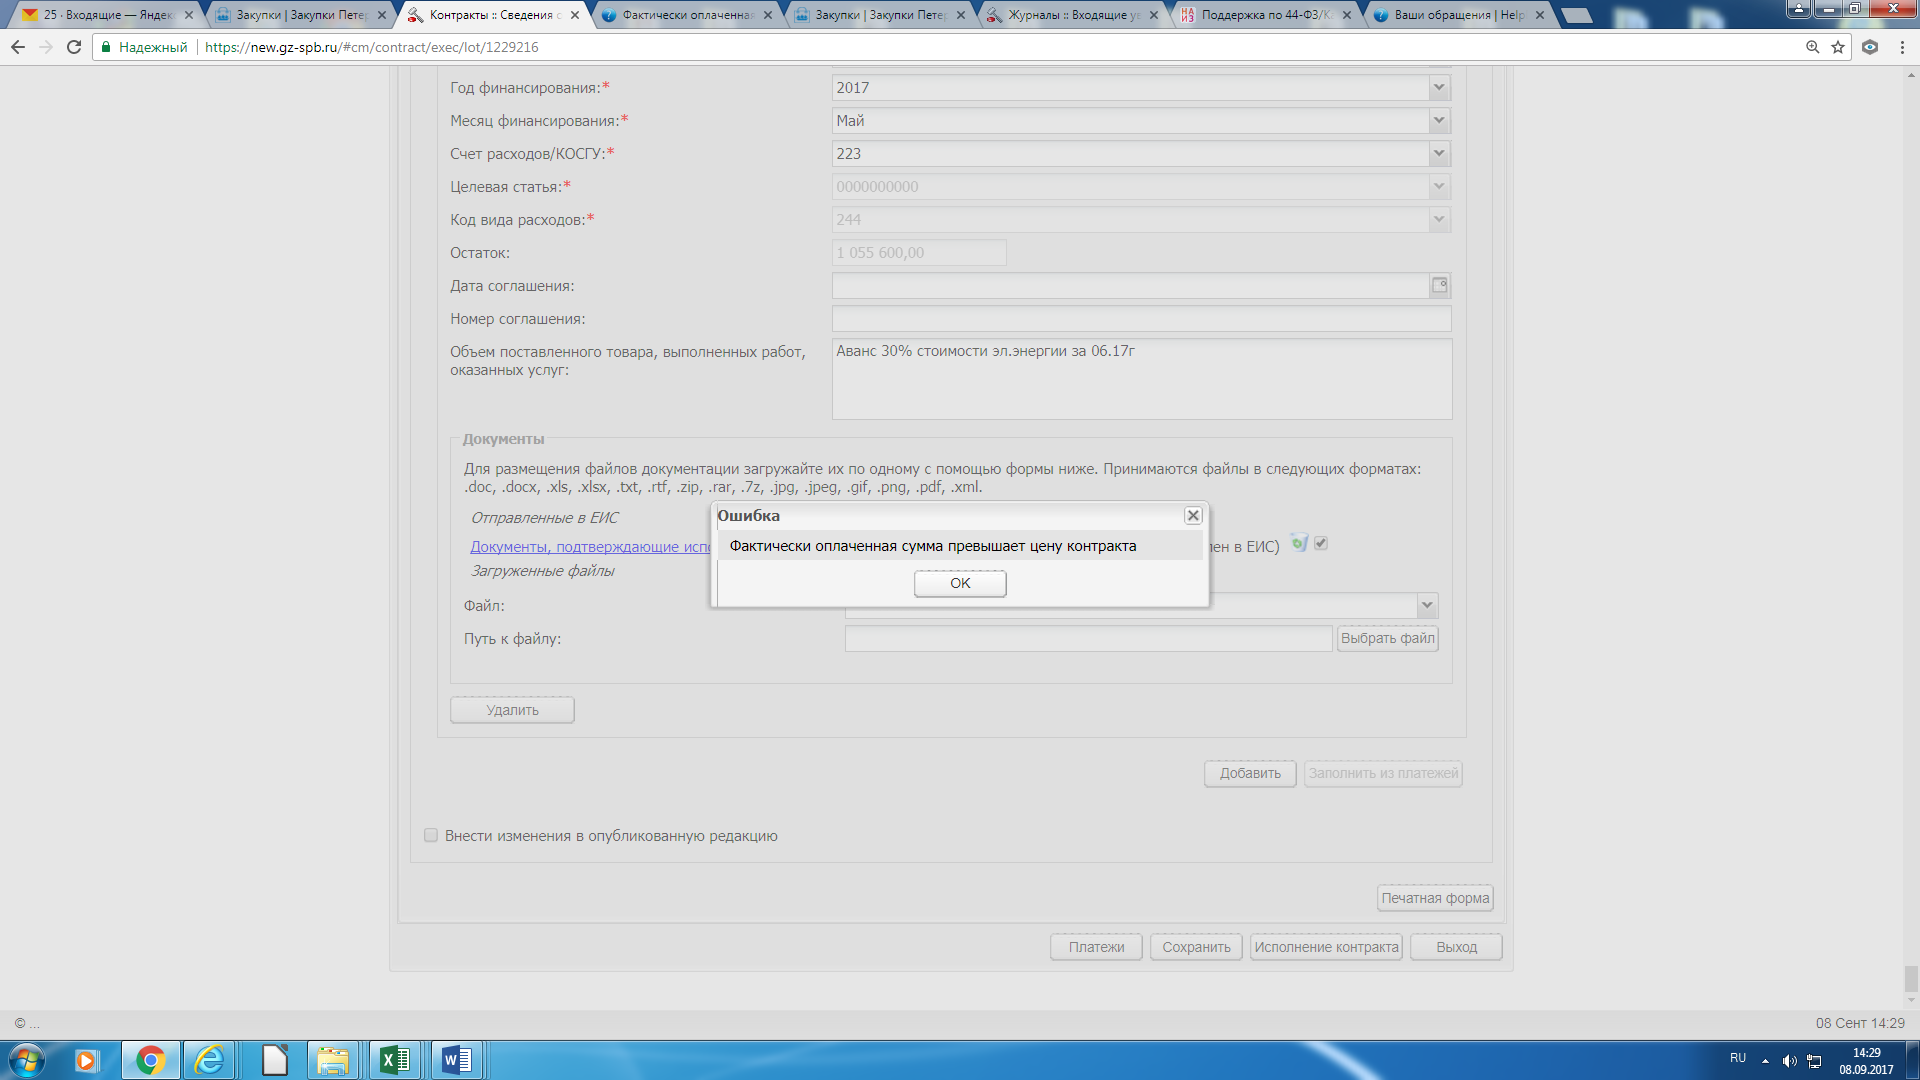Viewport: 1920px width, 1080px height.
Task: Expand the Счет расходов/КОСГУ dropdown
Action: point(1438,154)
